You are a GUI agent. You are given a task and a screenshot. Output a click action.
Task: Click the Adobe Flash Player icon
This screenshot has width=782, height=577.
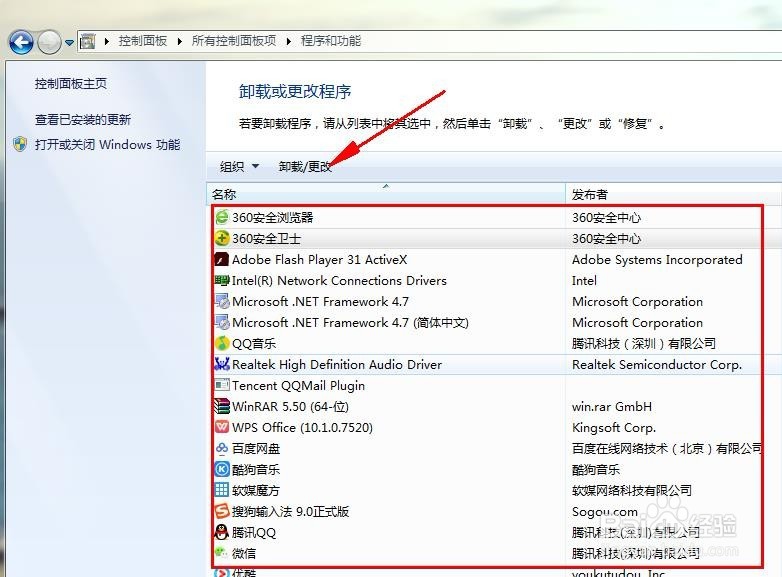(x=222, y=259)
